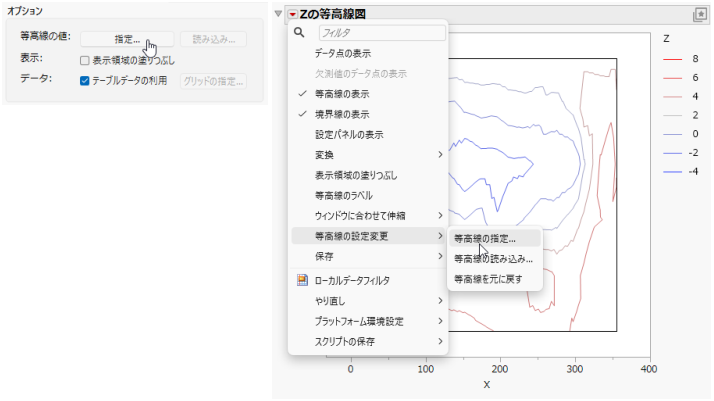Enable 表示領域の塗りつぶし checkbox
The image size is (714, 401).
click(x=84, y=61)
